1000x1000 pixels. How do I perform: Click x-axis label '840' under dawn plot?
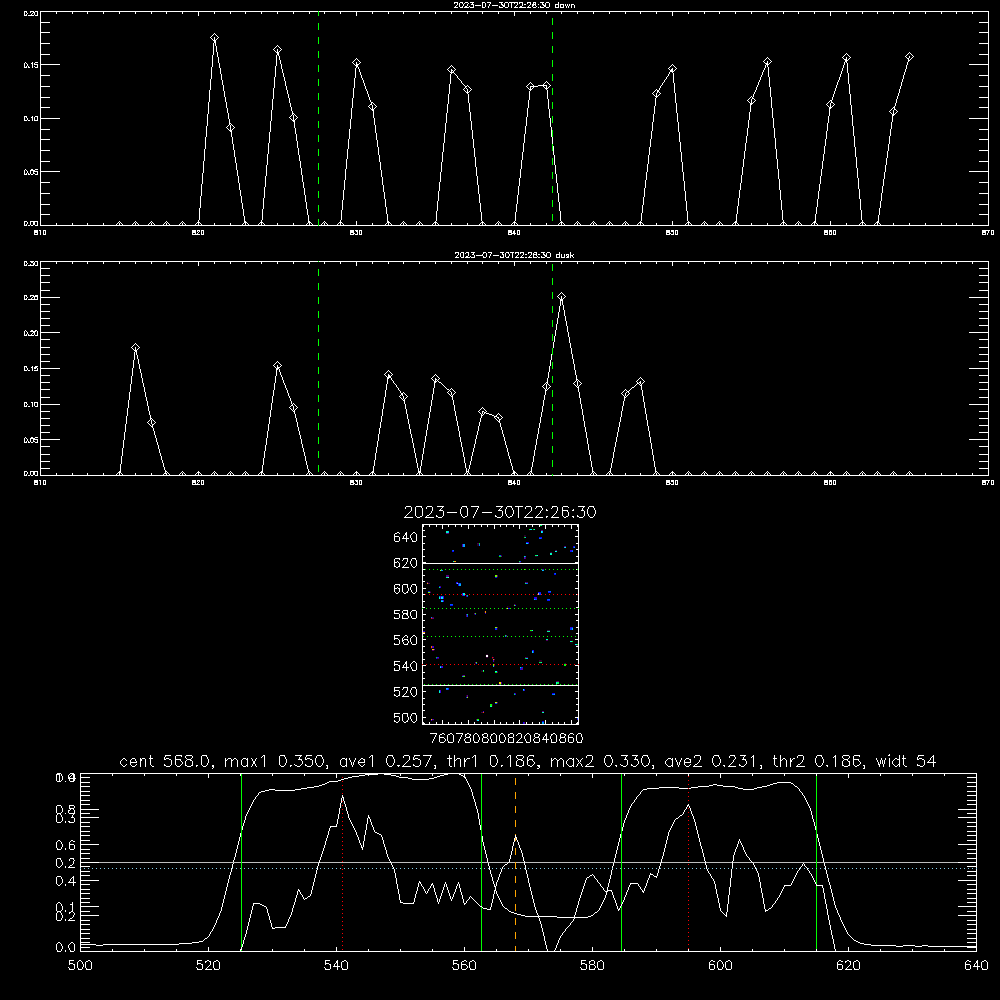pos(514,233)
